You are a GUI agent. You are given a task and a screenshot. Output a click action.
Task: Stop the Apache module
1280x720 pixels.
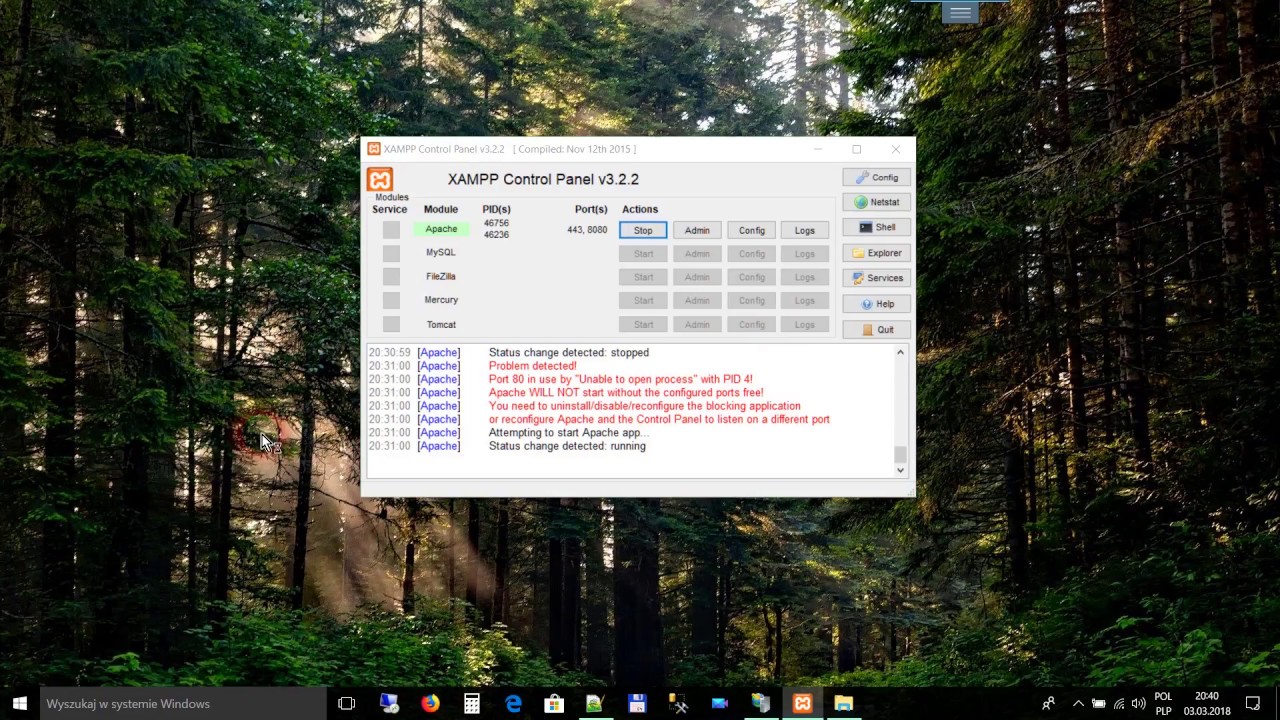[x=643, y=230]
